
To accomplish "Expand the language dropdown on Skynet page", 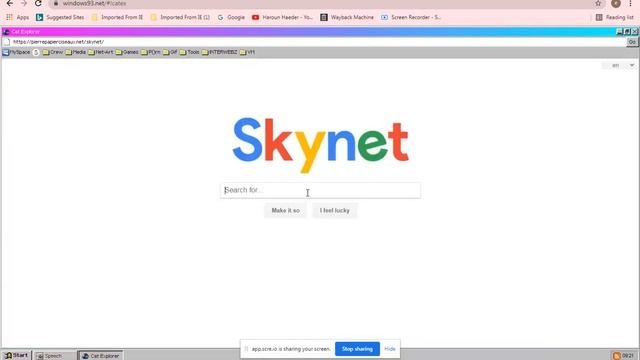I will click(619, 65).
